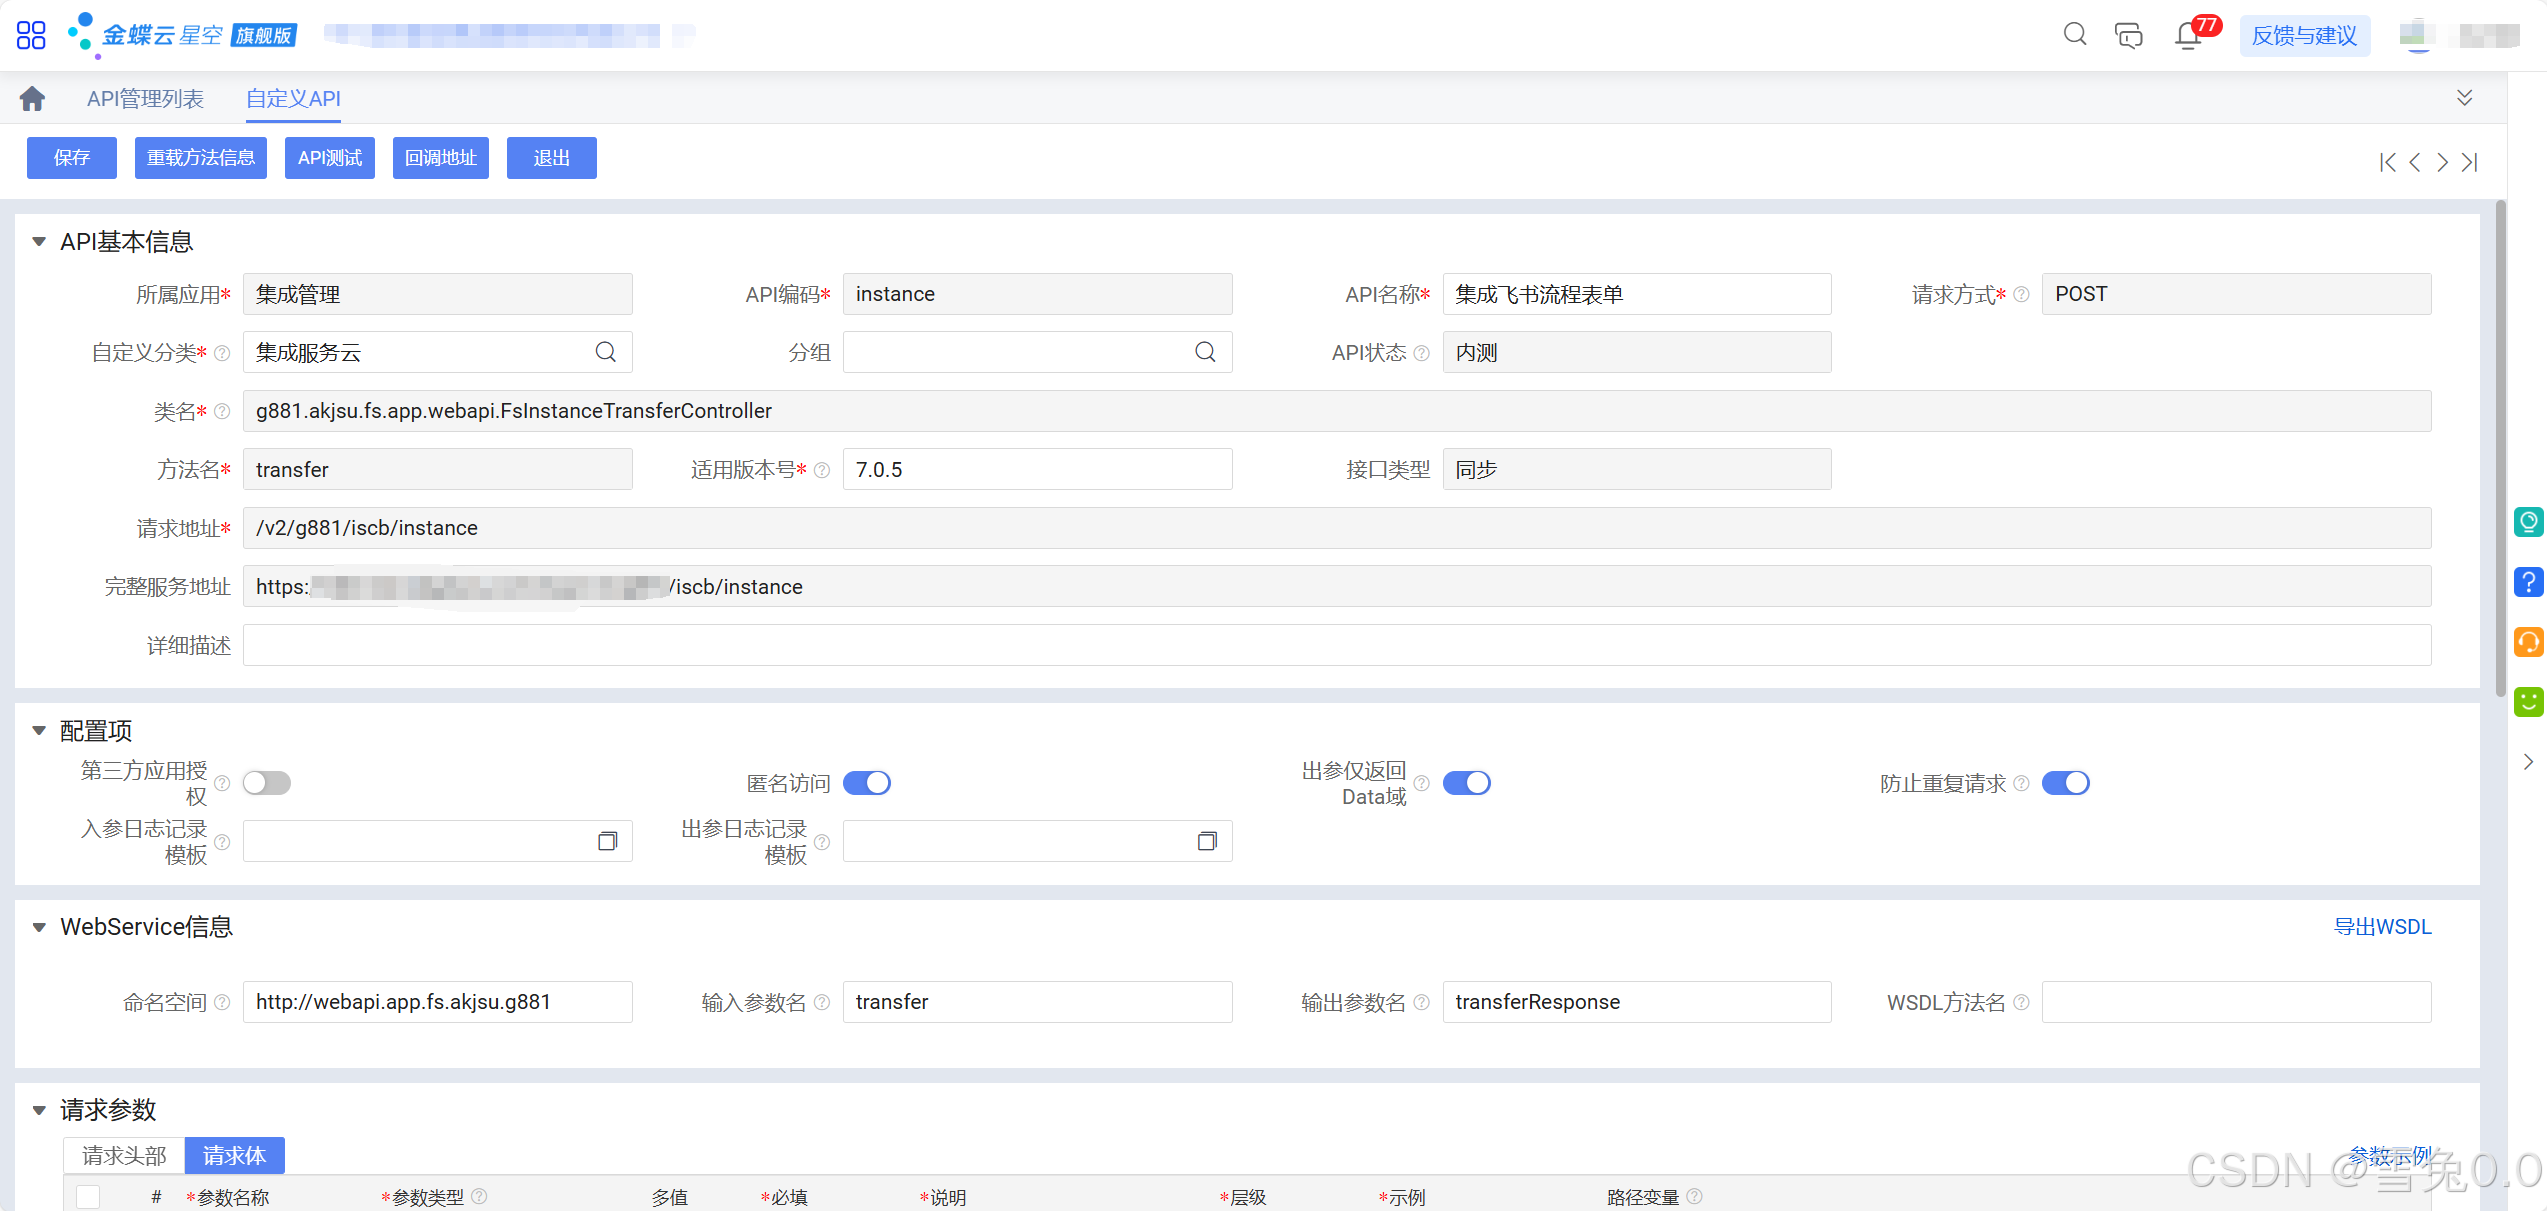This screenshot has height=1211, width=2547.
Task: Click the 输入参数名 input field
Action: coord(1038,1002)
